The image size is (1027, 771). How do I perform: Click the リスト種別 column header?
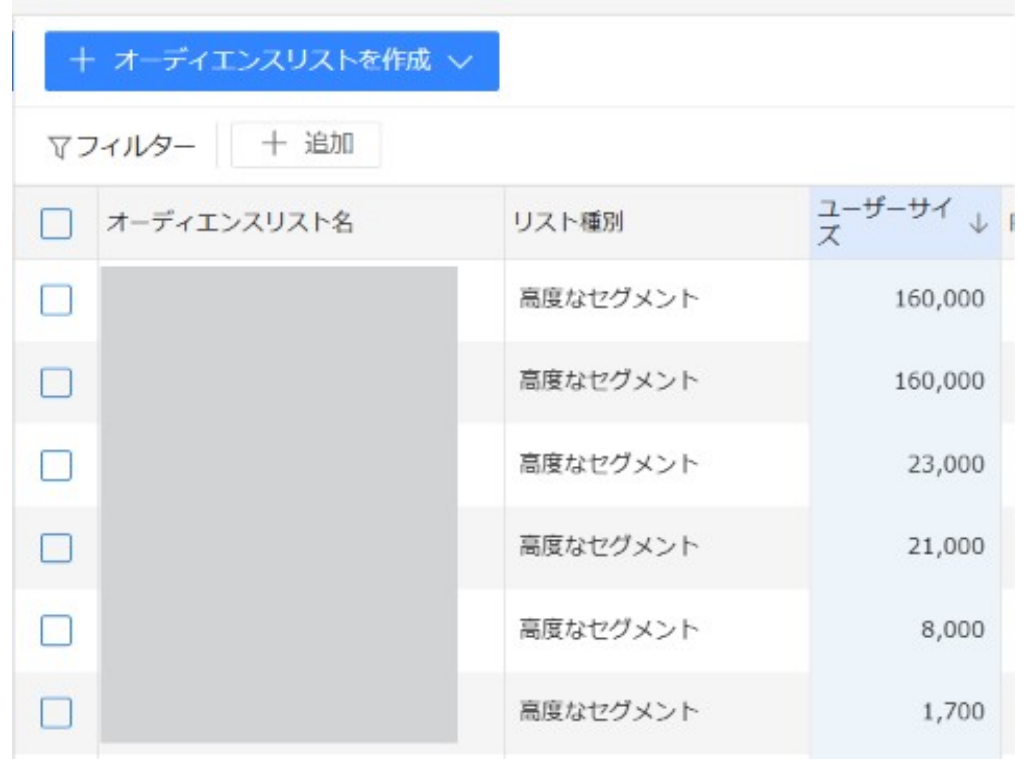click(568, 223)
